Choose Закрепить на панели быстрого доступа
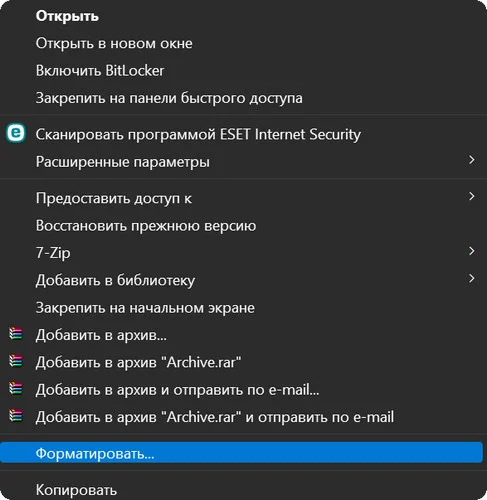The width and height of the screenshot is (487, 500). [x=169, y=98]
